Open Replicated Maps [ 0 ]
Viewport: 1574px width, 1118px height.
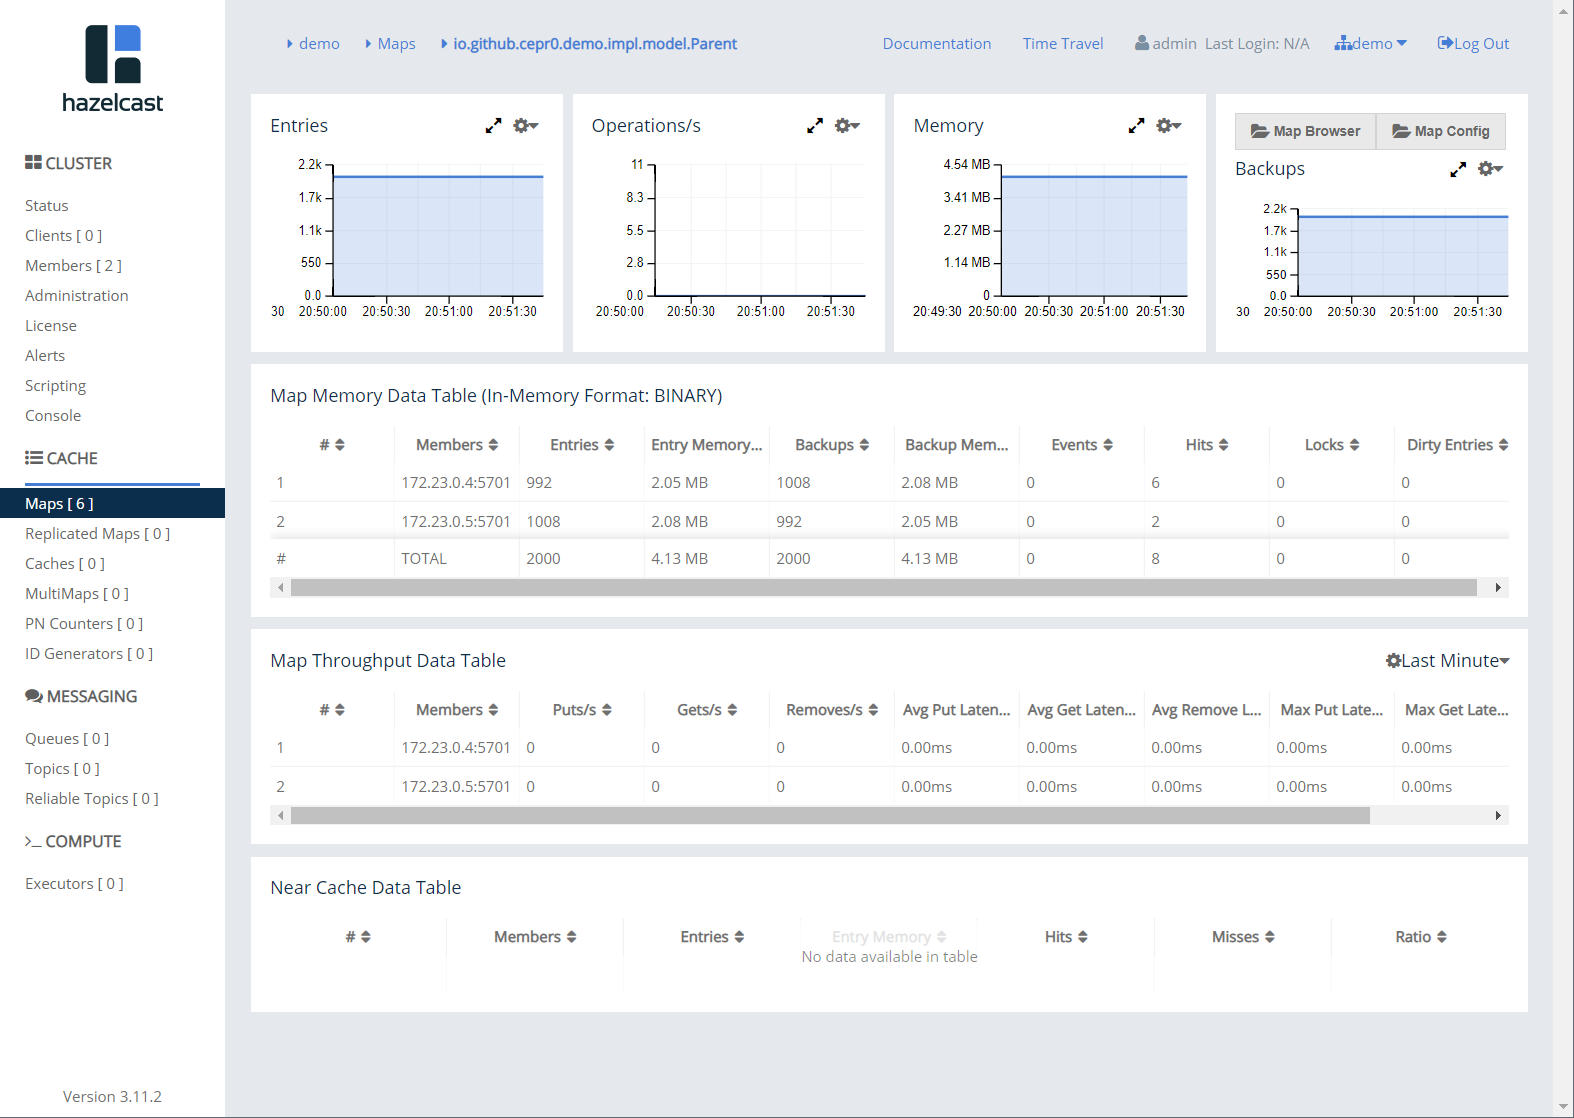[98, 534]
